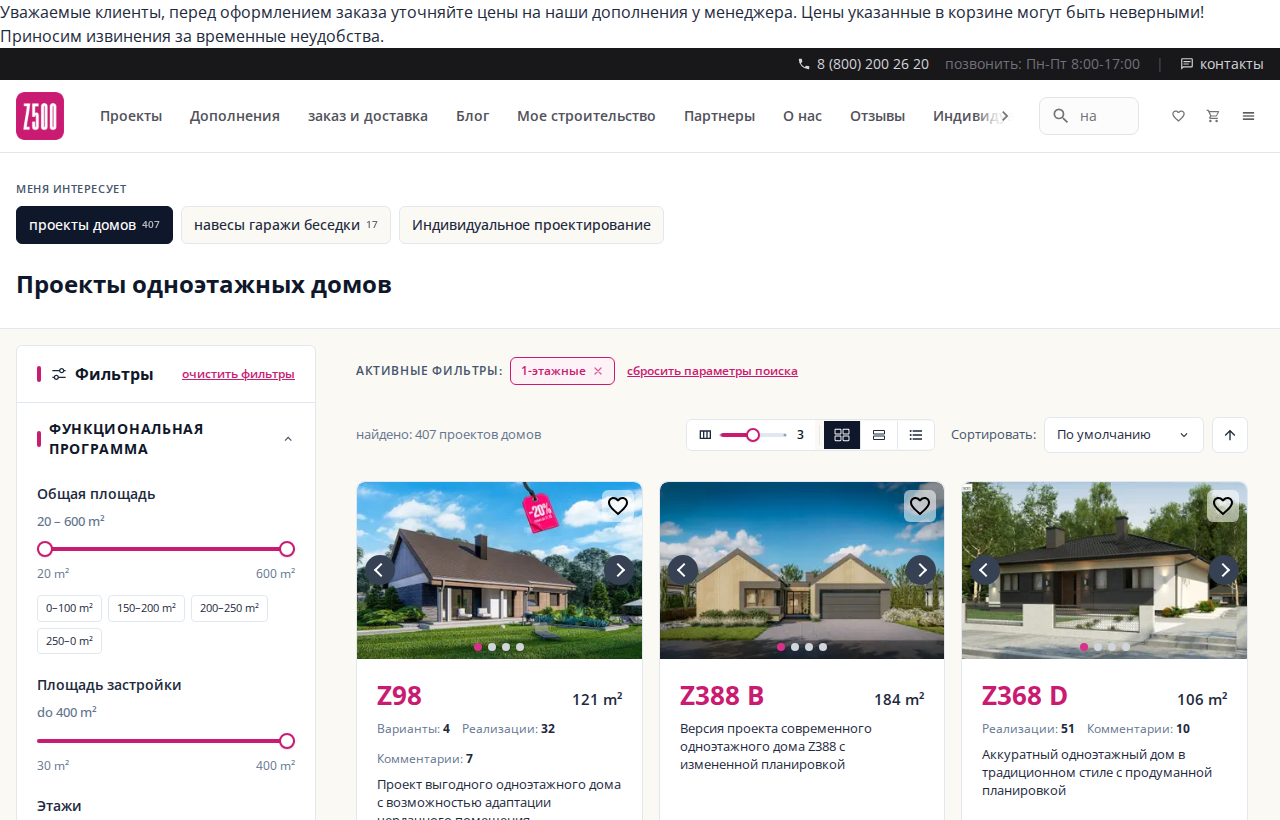Show next photo of Z98
The width and height of the screenshot is (1280, 820).
pos(619,570)
